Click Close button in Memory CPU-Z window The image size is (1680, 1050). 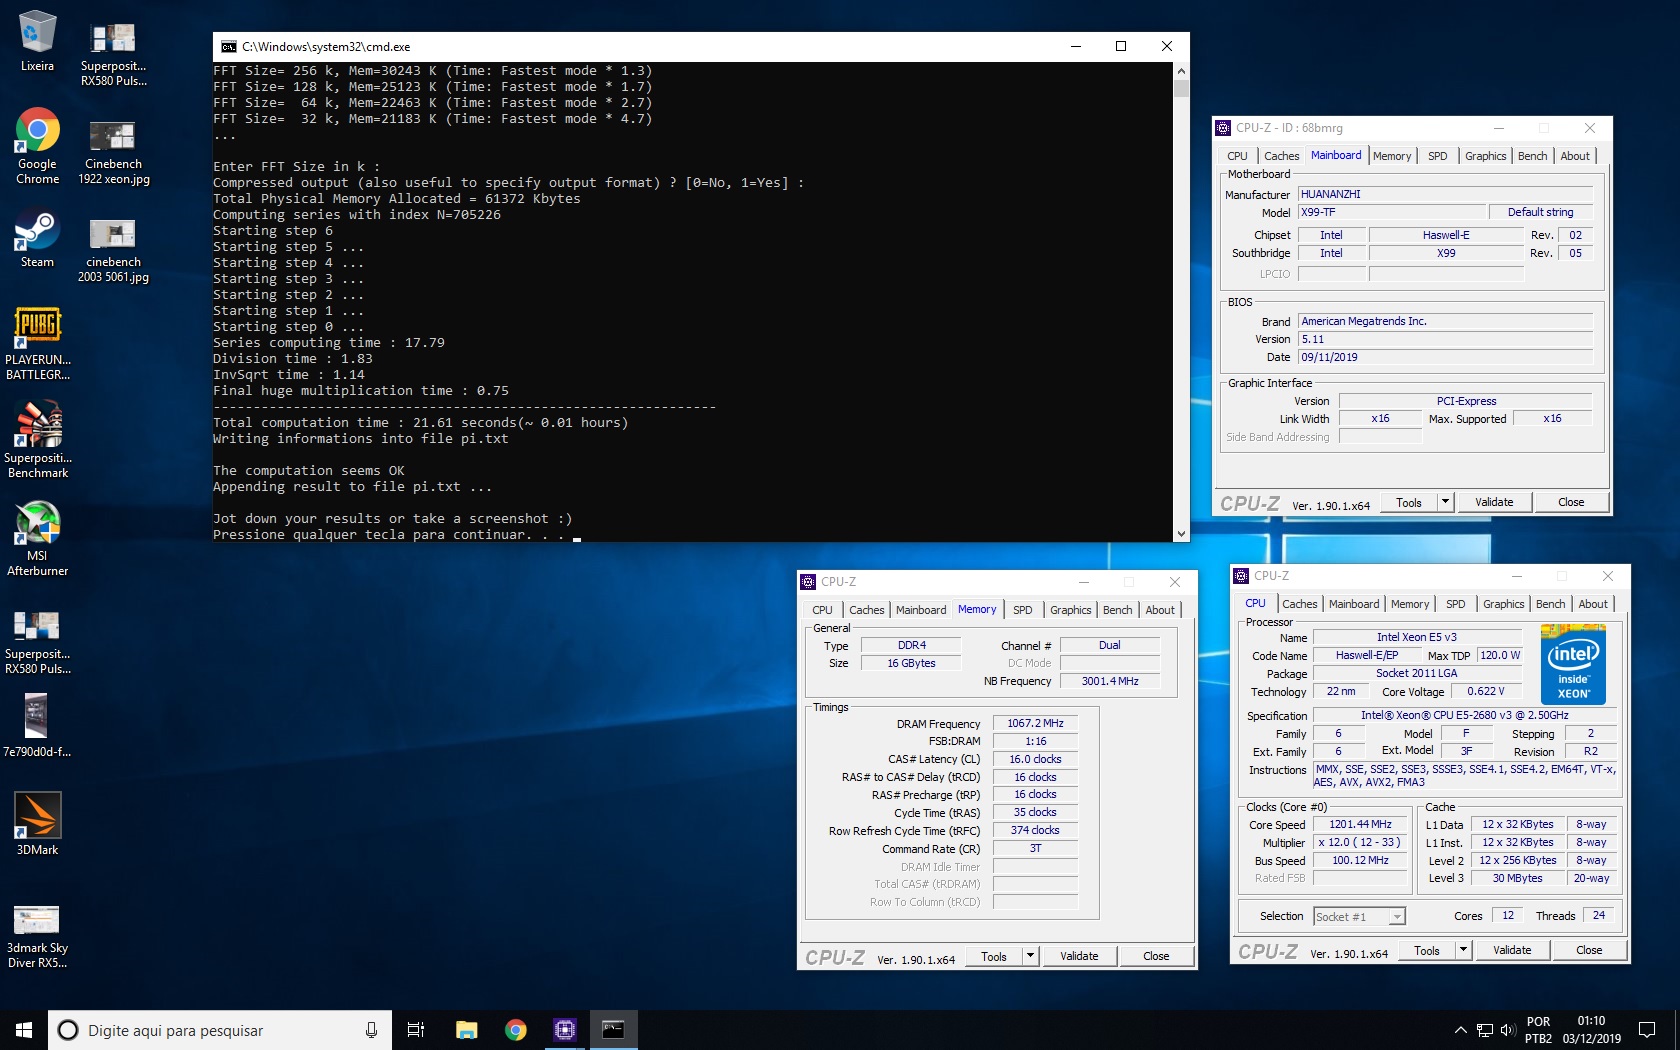(x=1156, y=956)
